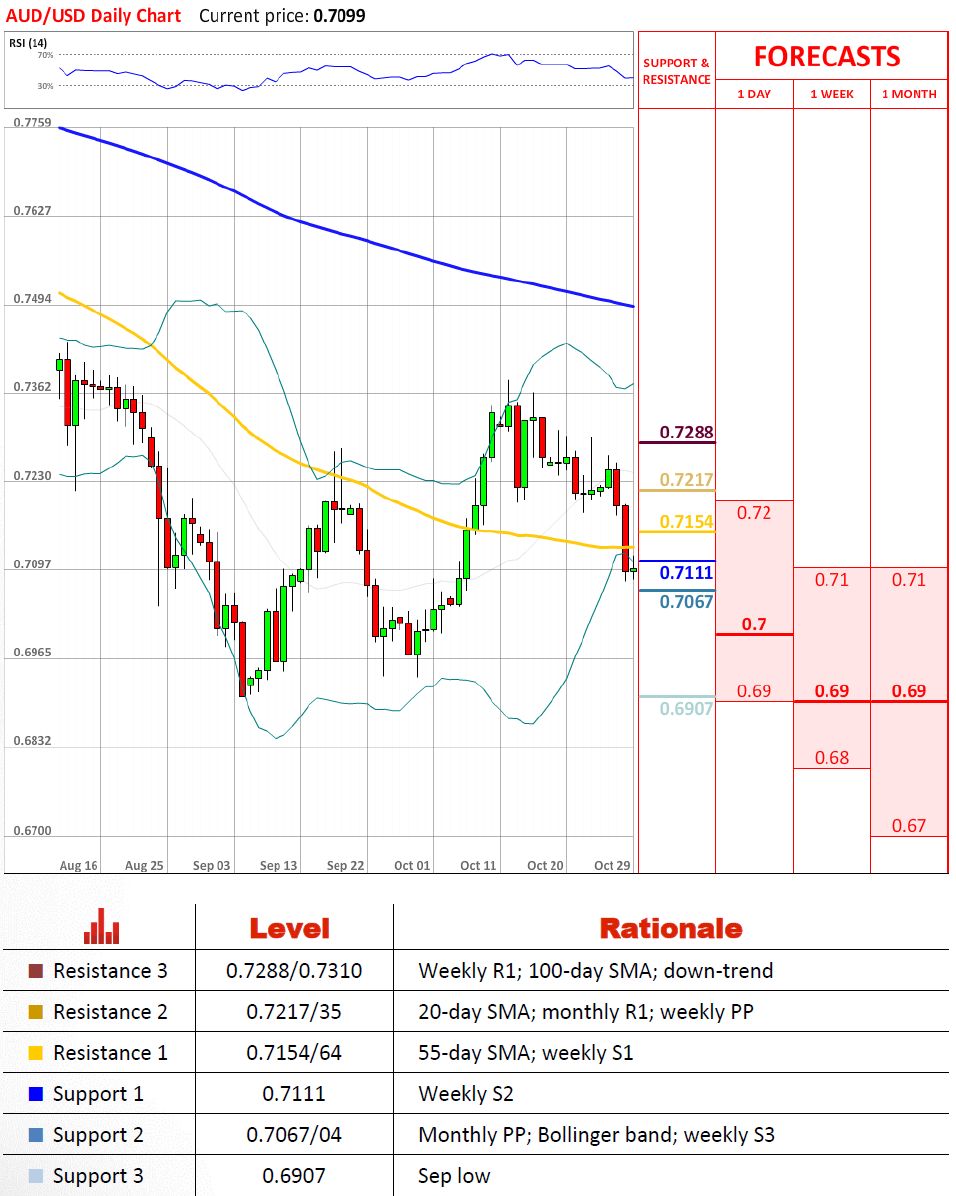Click the Oct 29 date axis label
This screenshot has width=956, height=1196.
click(612, 866)
